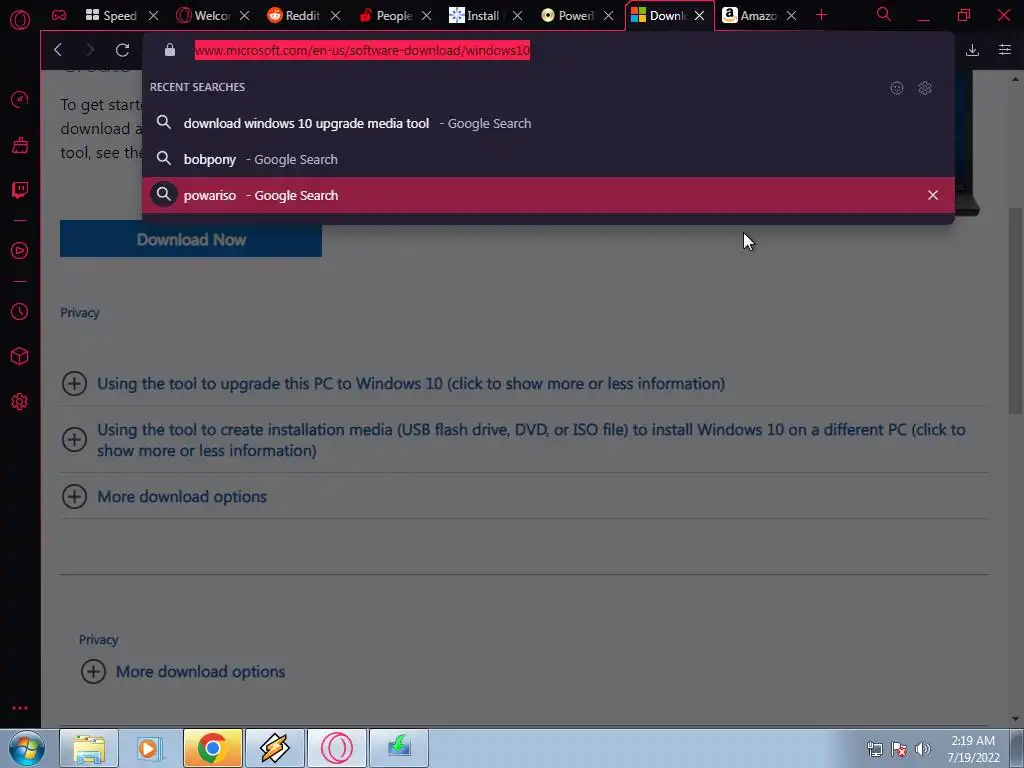This screenshot has width=1024, height=768.
Task: Open a new tab with plus
Action: 821,15
